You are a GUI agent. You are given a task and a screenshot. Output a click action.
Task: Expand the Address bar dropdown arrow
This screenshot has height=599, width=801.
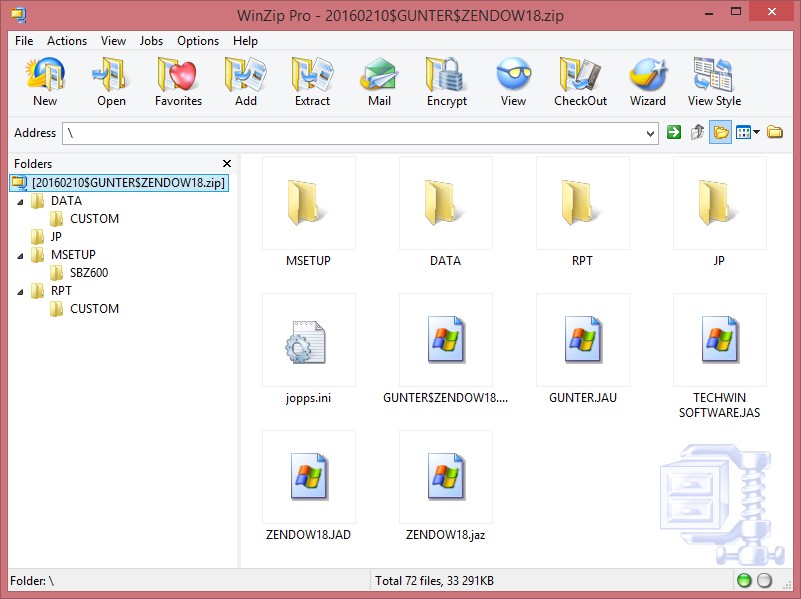pyautogui.click(x=650, y=134)
